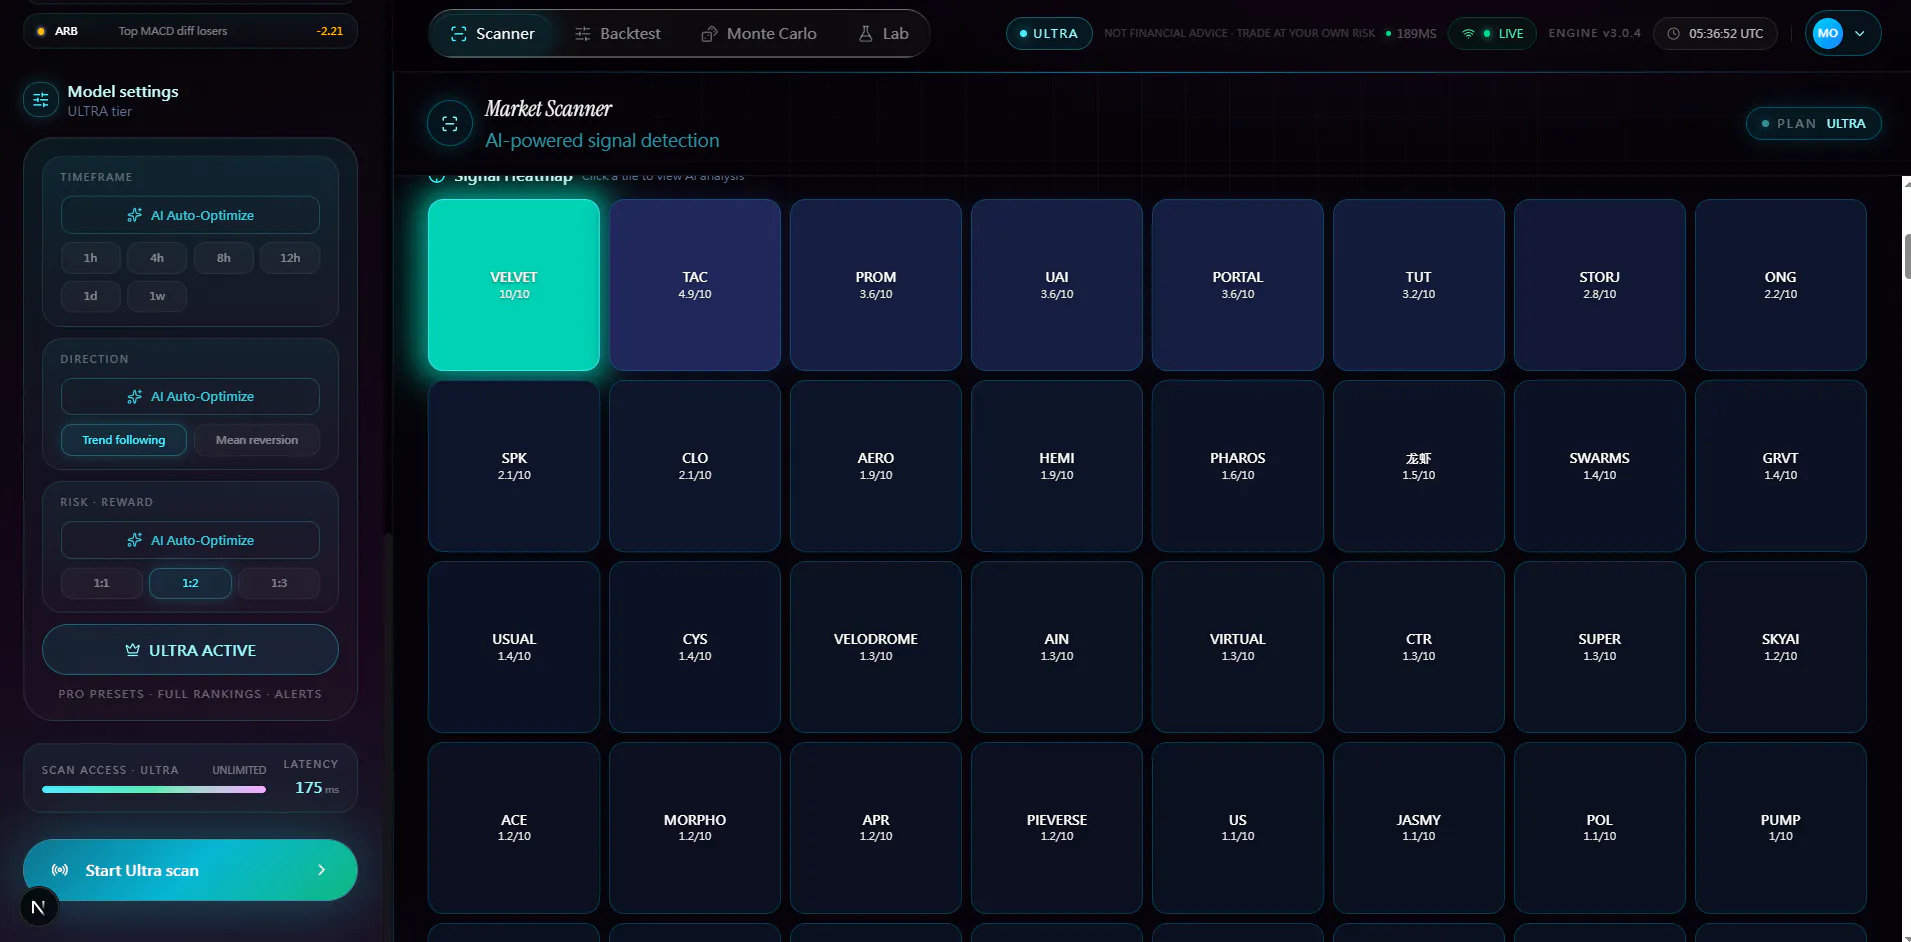Click the clock icon beside UTC time
Viewport: 1911px width, 942px height.
(1673, 34)
